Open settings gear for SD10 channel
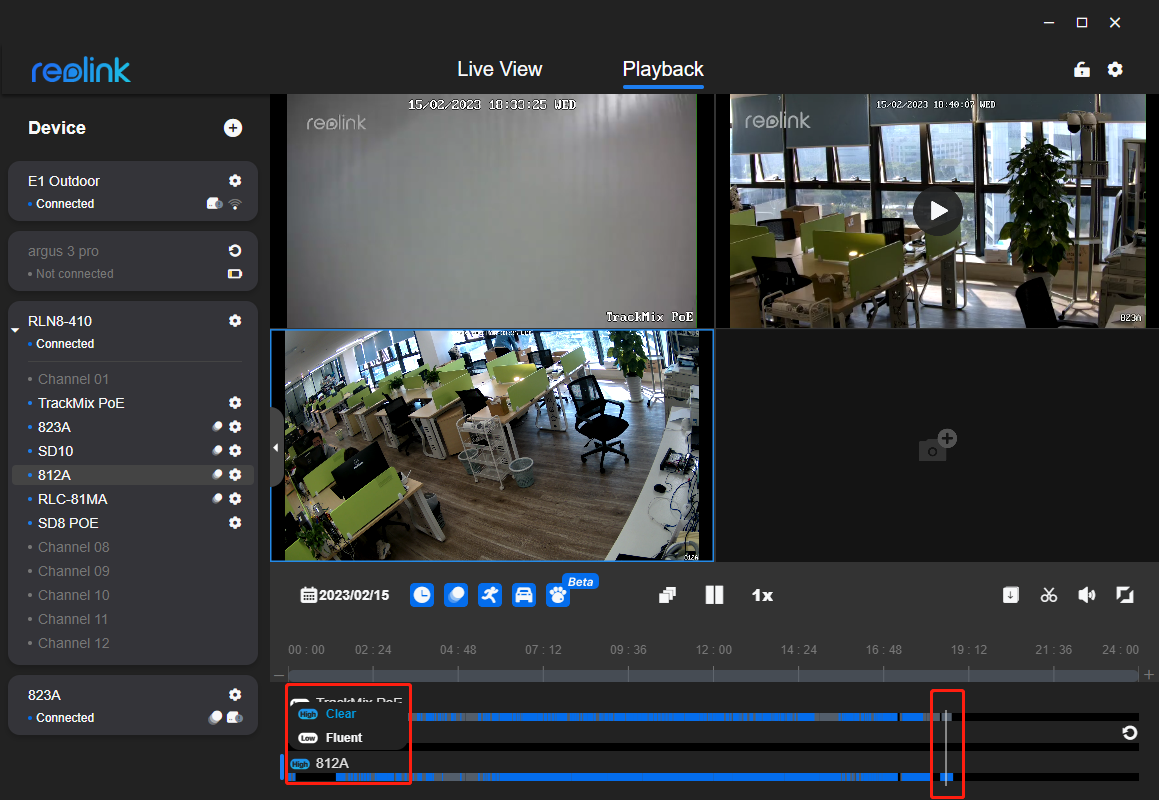 point(235,451)
